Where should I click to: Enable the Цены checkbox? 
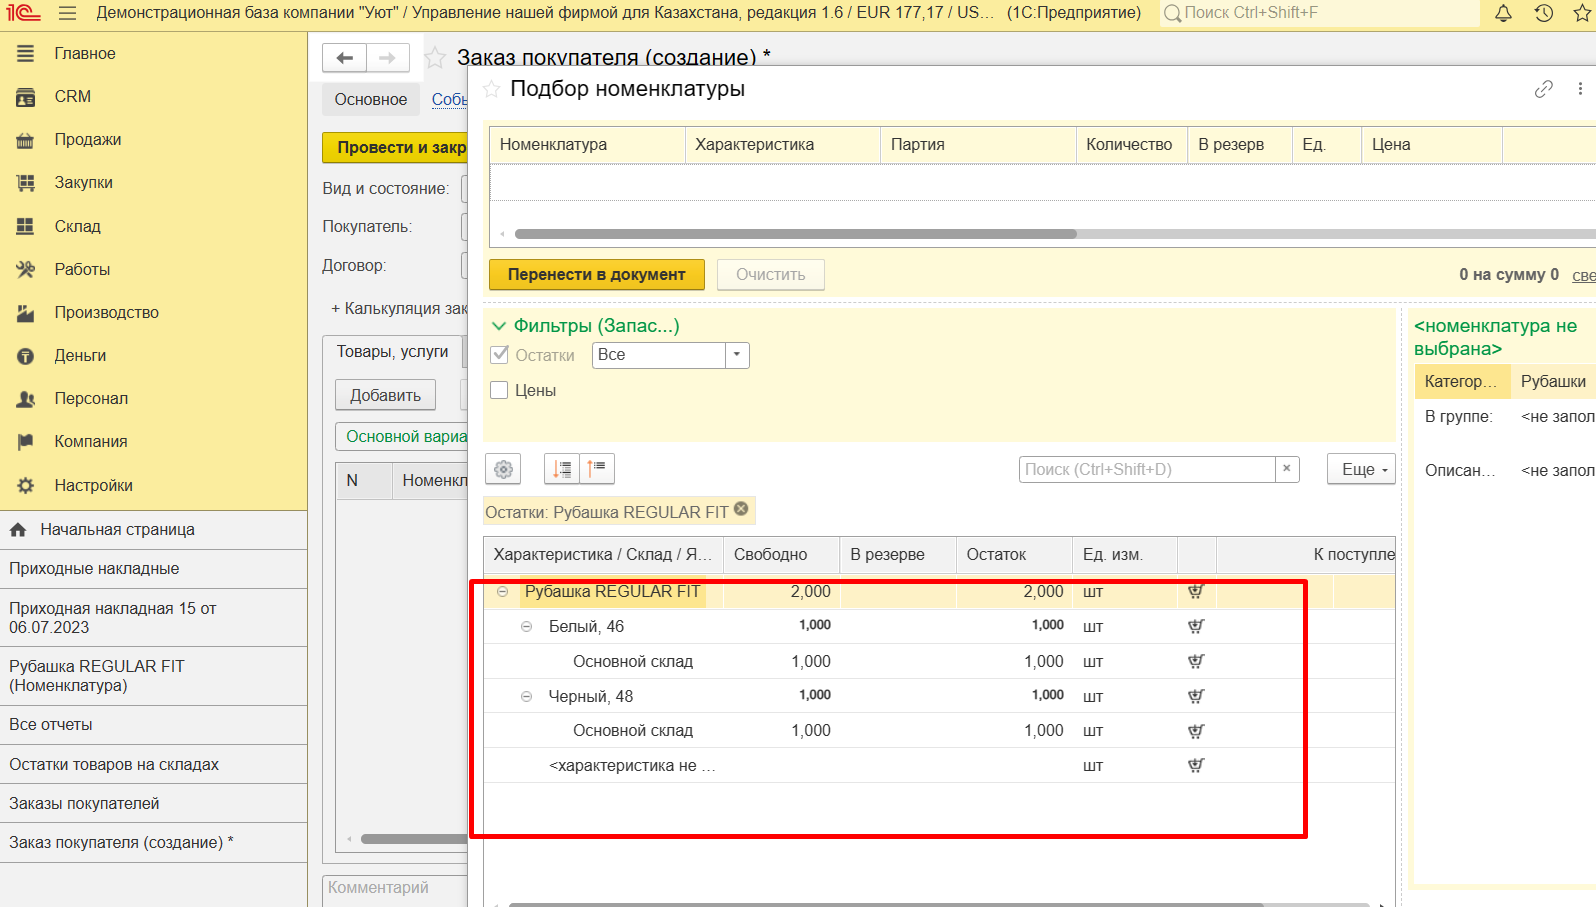click(500, 390)
